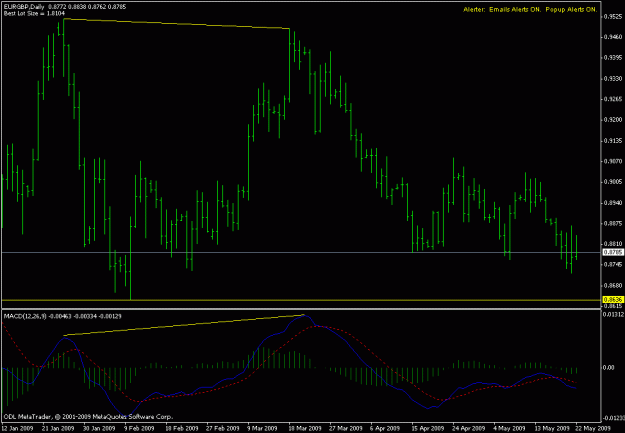Click the 9 Feb 2009 date label
Image resolution: width=625 pixels, height=433 pixels.
pos(140,429)
